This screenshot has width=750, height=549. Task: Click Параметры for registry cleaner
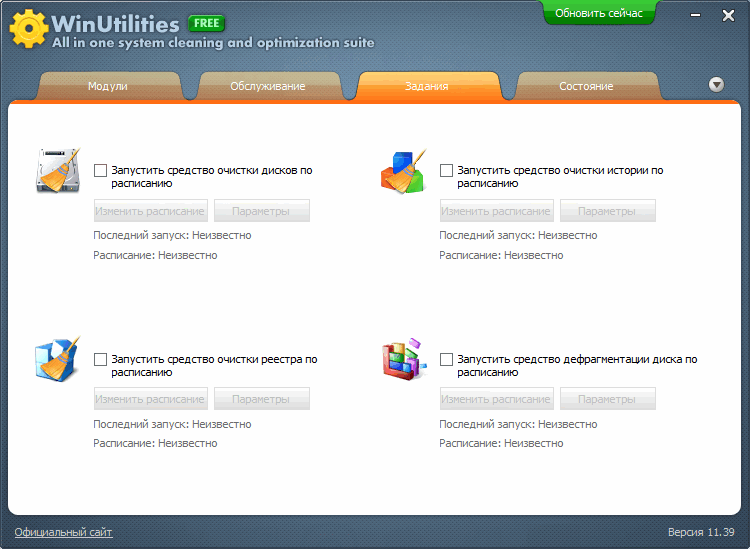pyautogui.click(x=262, y=399)
